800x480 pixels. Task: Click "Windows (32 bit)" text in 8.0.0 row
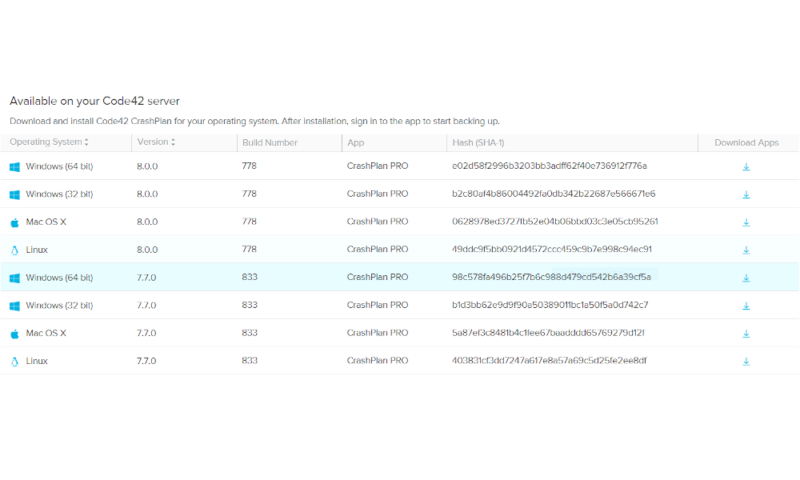click(59, 194)
